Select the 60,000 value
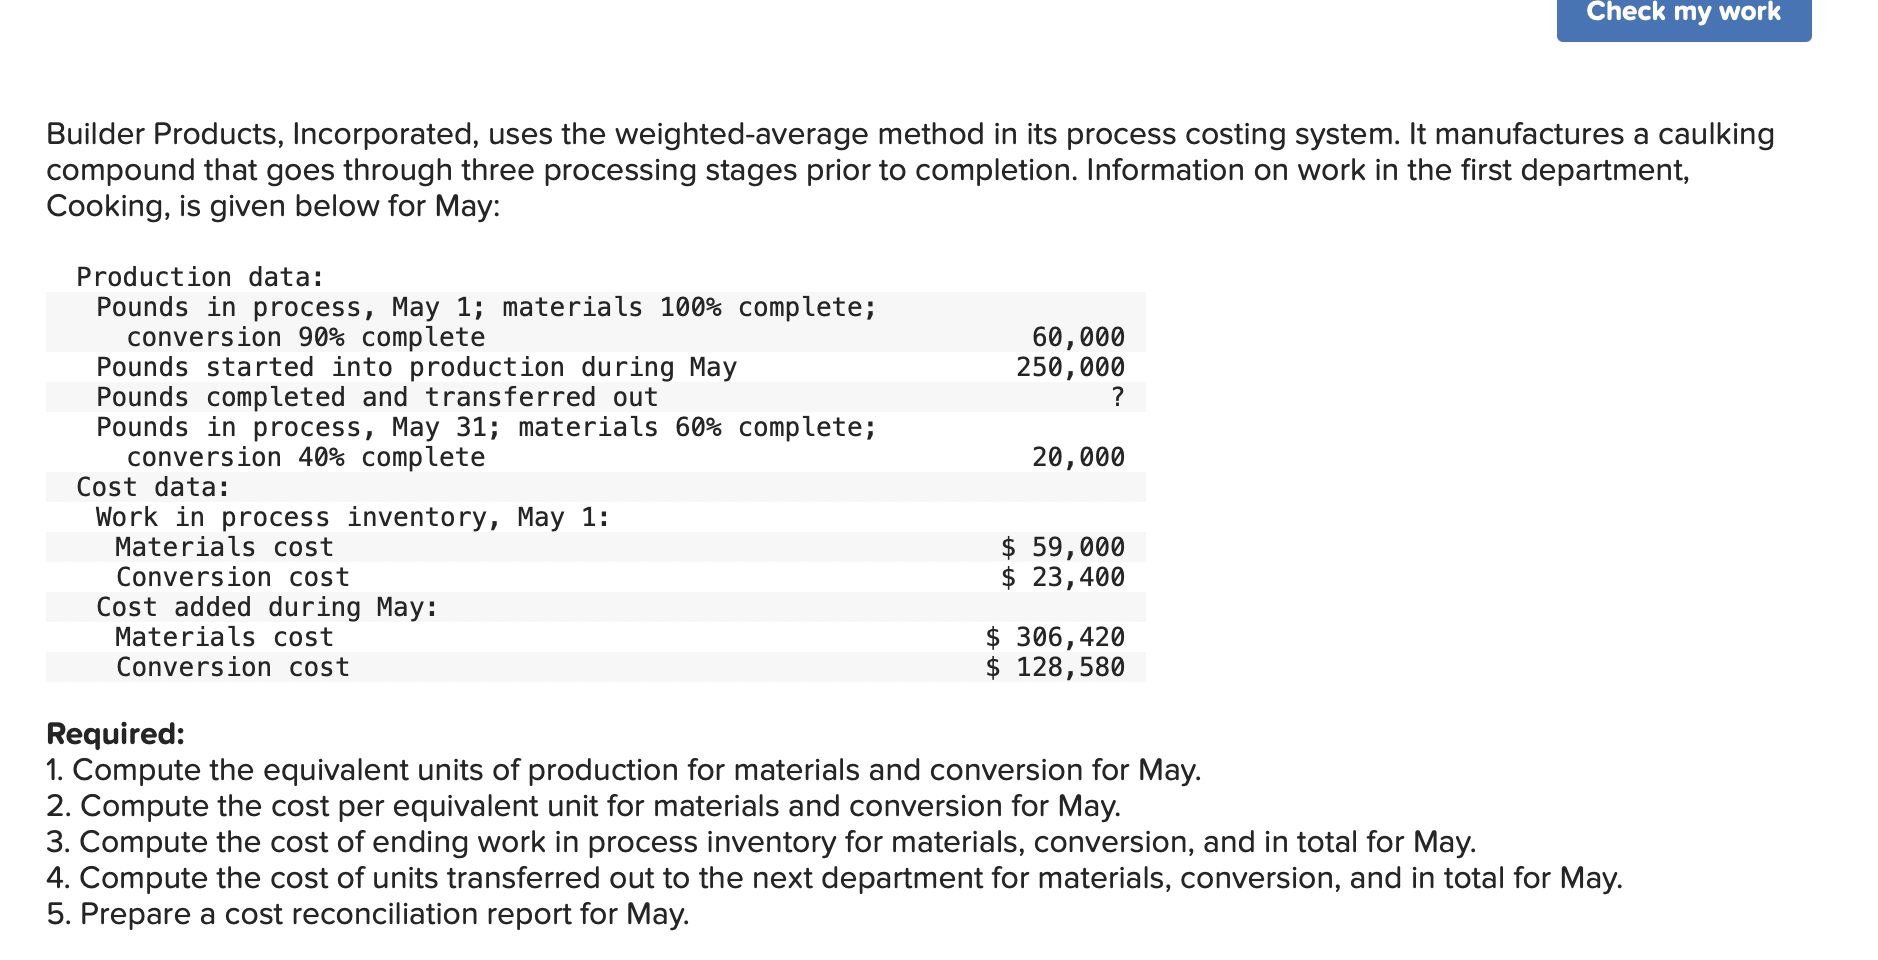1878x960 pixels. [1078, 337]
